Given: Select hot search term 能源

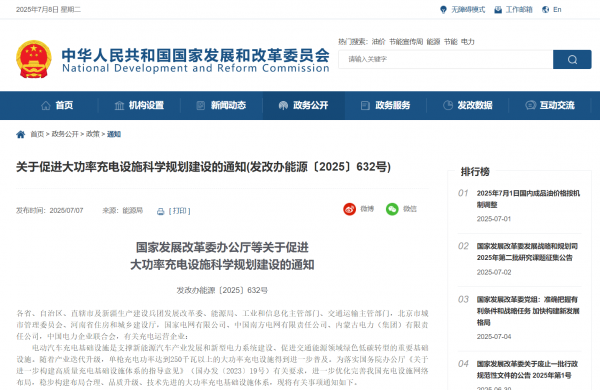Looking at the screenshot, I should (x=433, y=41).
